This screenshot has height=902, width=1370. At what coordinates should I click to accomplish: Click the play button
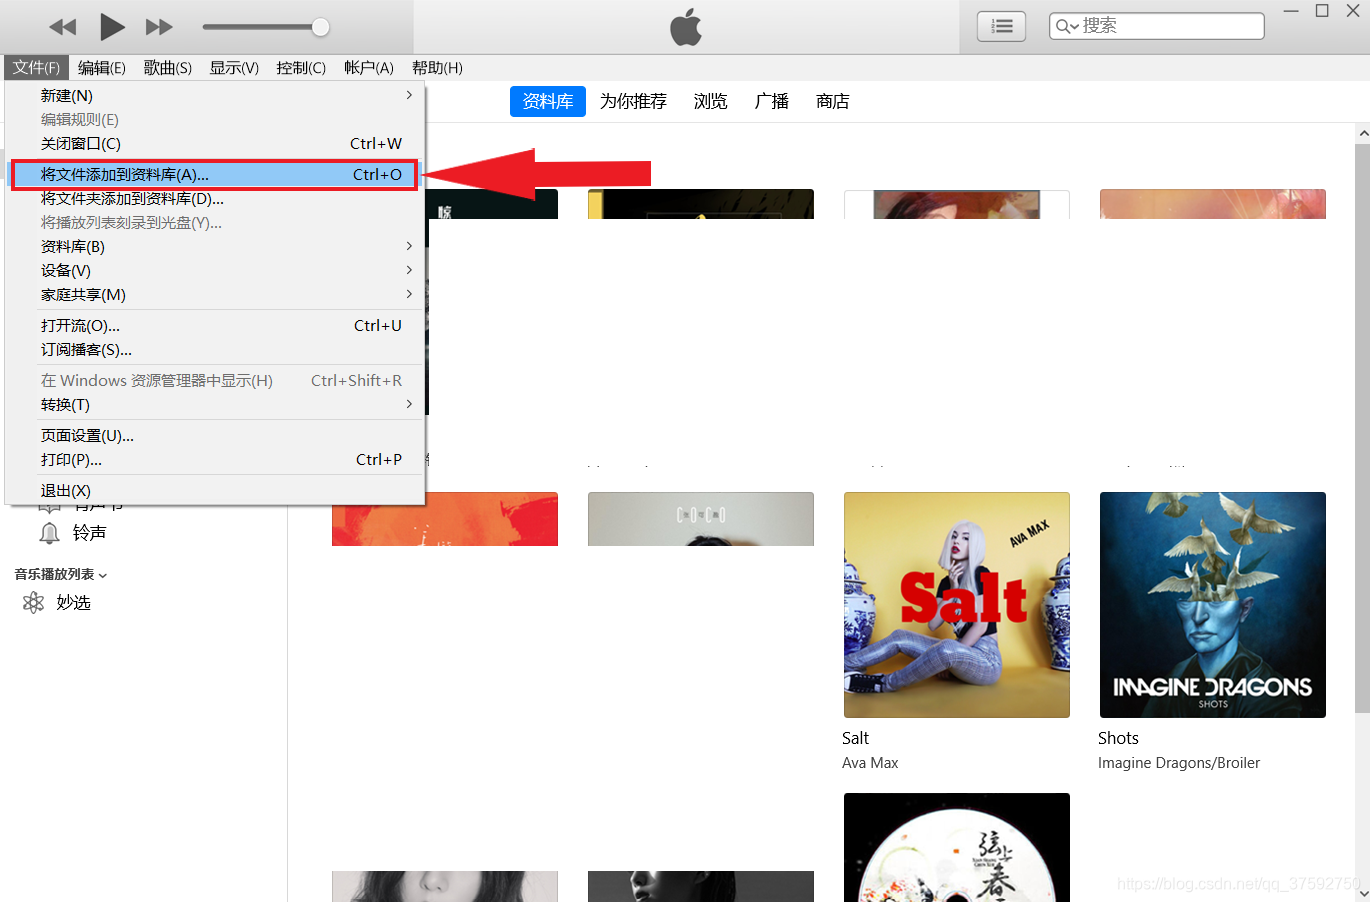click(x=112, y=27)
